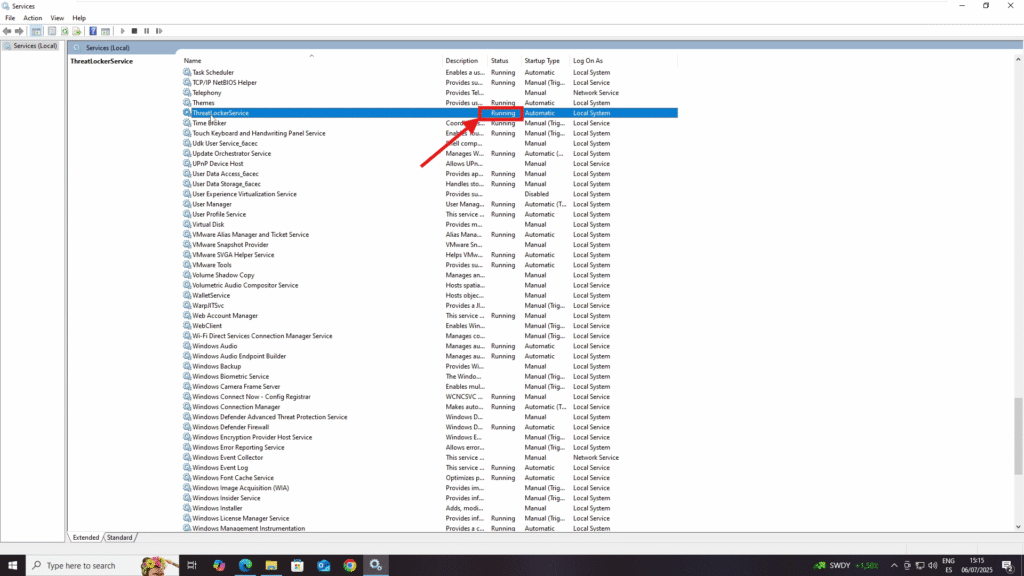This screenshot has height=576, width=1024.
Task: Click the Restart Service toolbar icon
Action: (x=159, y=31)
